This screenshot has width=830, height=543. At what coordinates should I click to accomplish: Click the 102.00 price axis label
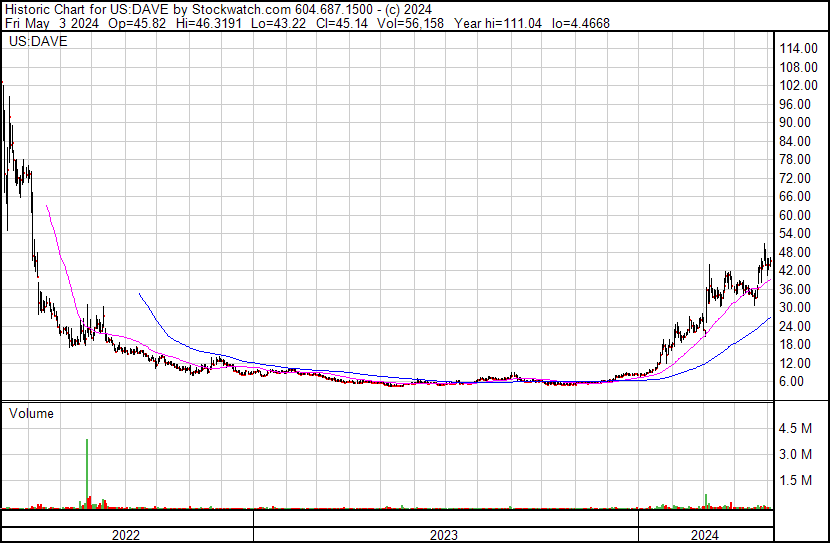click(x=798, y=85)
